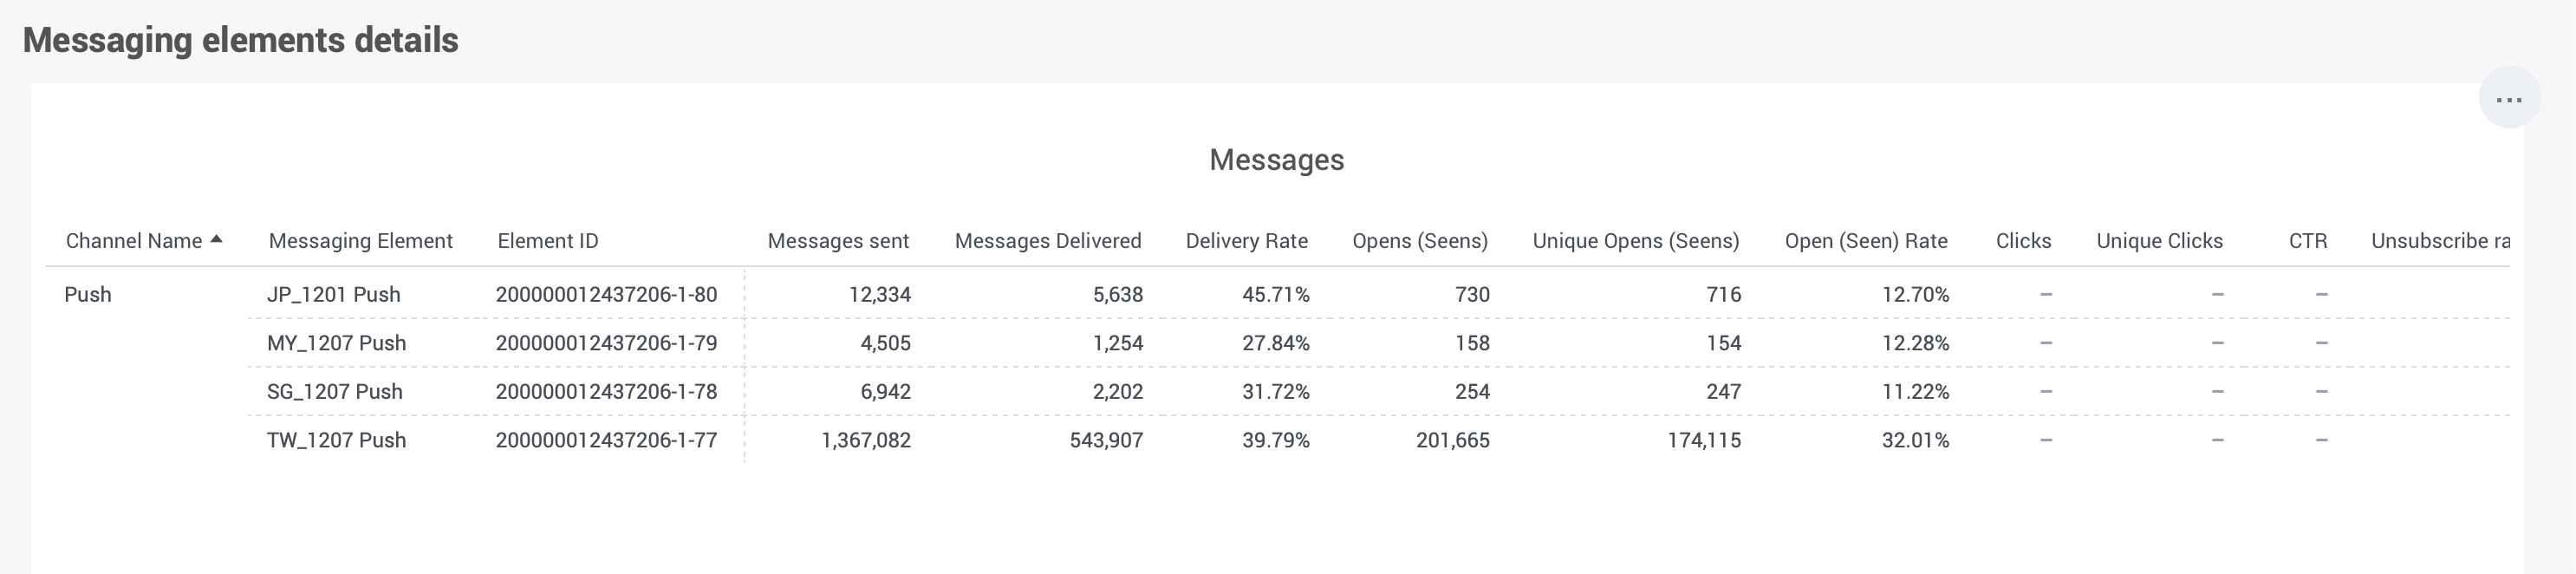
Task: Sort table by Messages sent
Action: click(838, 241)
